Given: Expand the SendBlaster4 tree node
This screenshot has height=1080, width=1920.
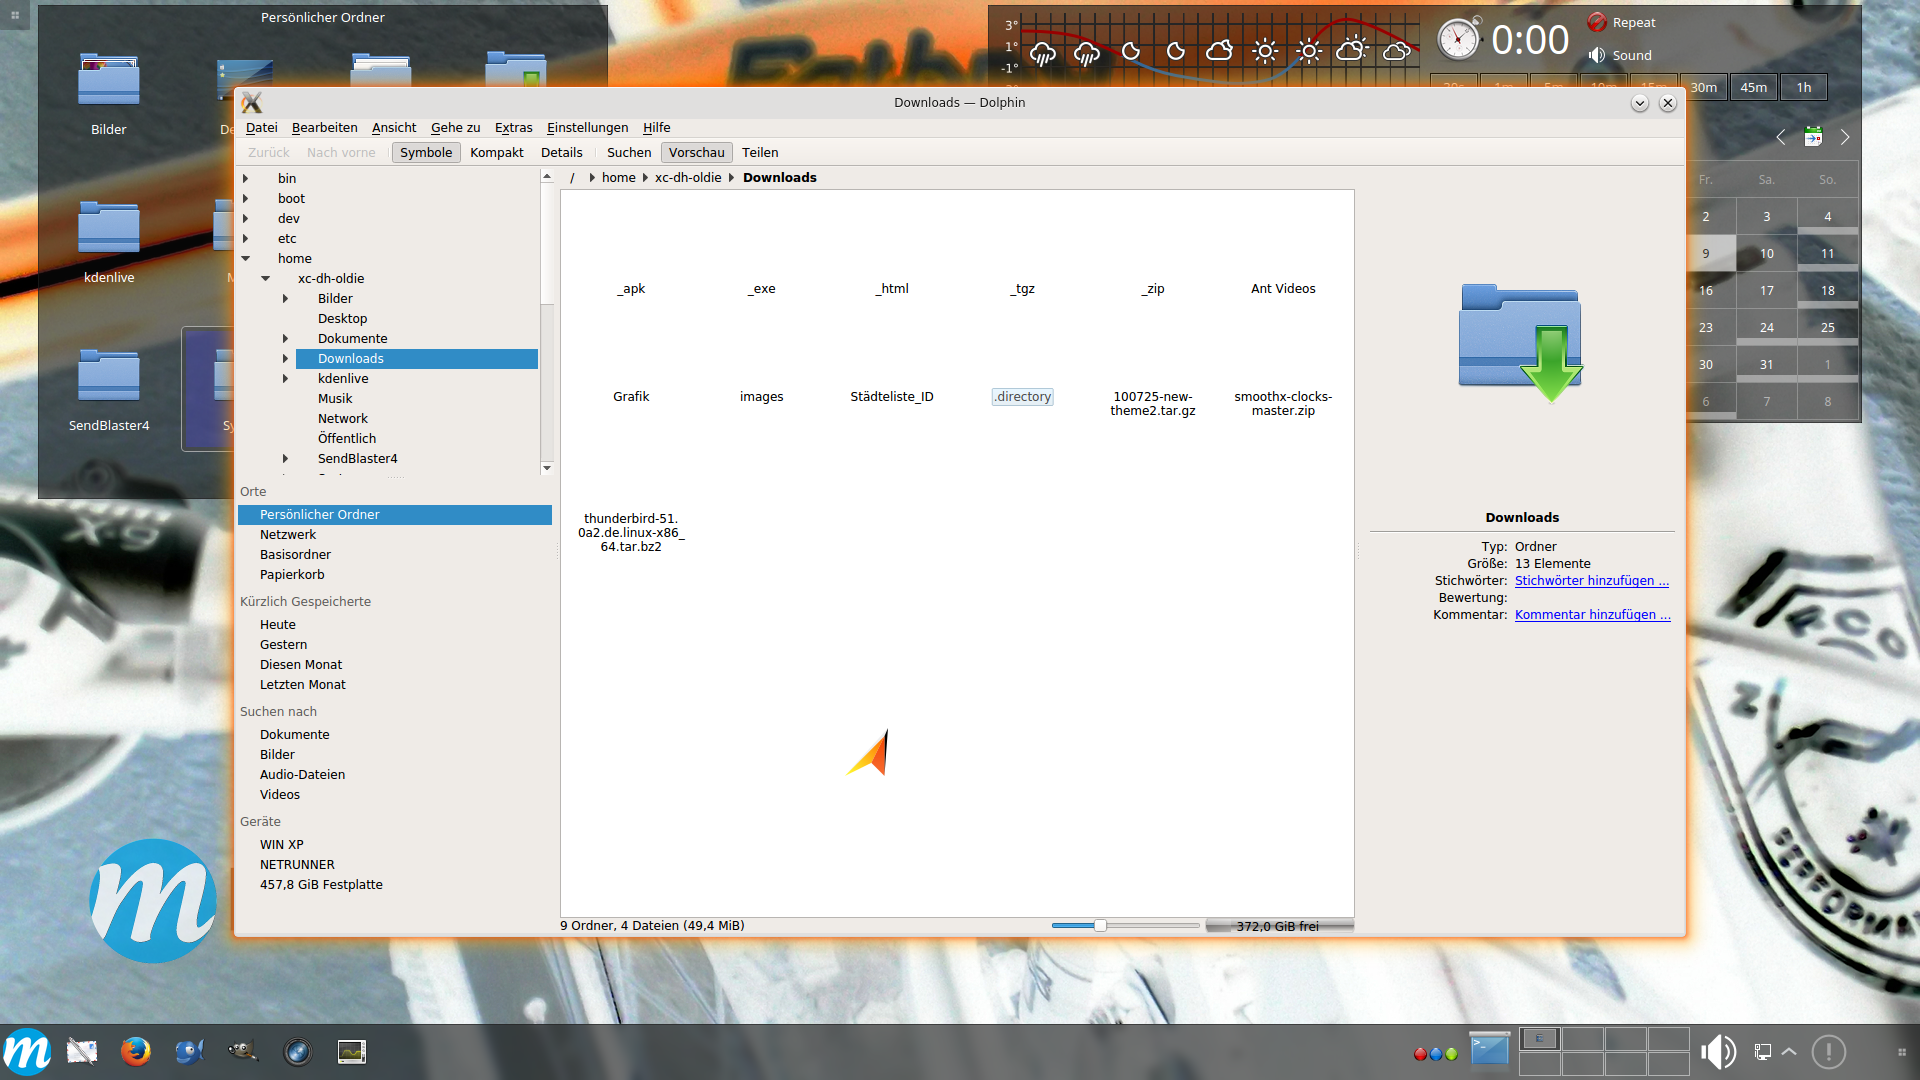Looking at the screenshot, I should coord(285,459).
